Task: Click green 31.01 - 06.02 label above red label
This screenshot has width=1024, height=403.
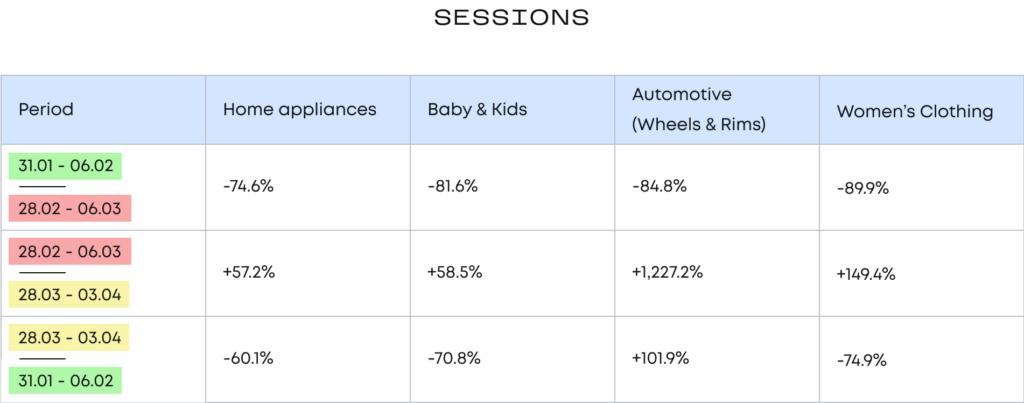Action: [65, 166]
